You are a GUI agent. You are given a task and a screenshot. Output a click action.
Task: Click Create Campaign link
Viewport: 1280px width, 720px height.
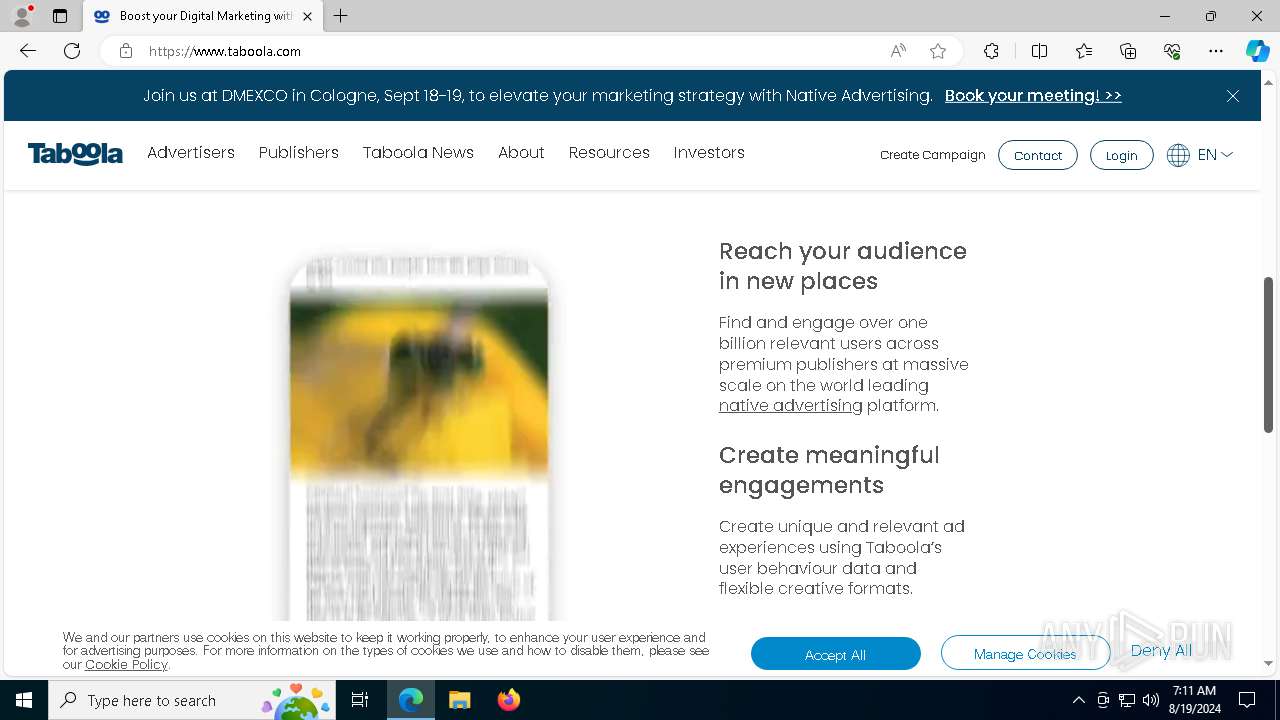933,155
